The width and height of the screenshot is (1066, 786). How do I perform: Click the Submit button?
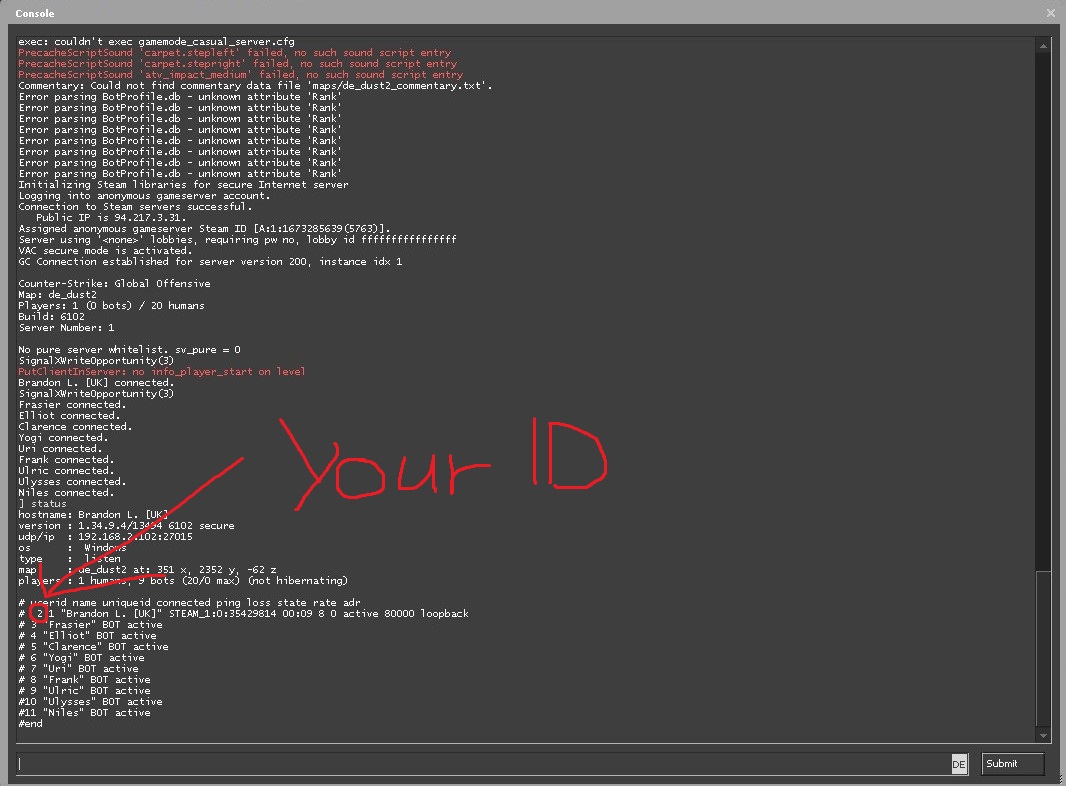click(1012, 764)
